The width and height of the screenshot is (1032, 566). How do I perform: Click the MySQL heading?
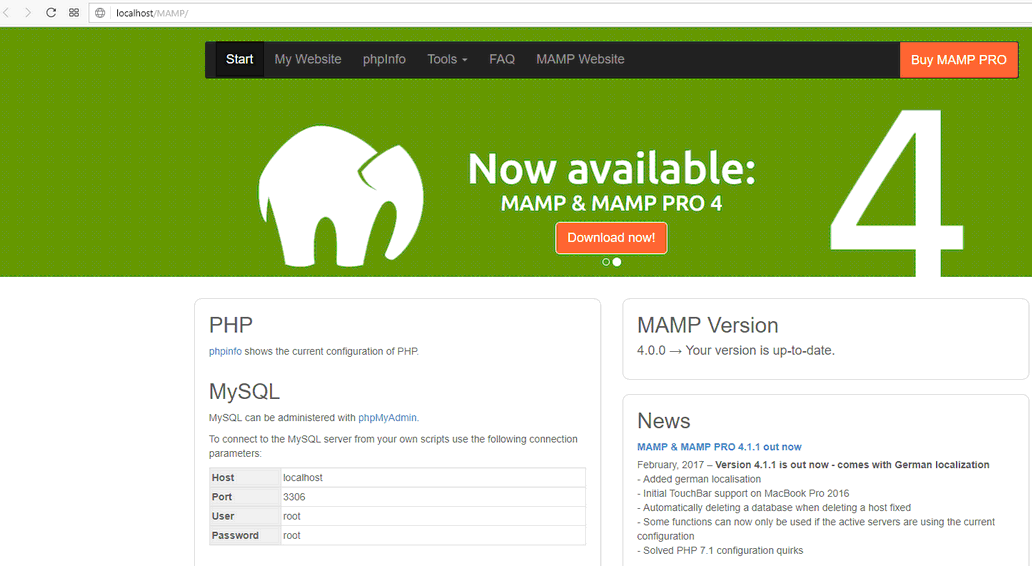pos(244,392)
